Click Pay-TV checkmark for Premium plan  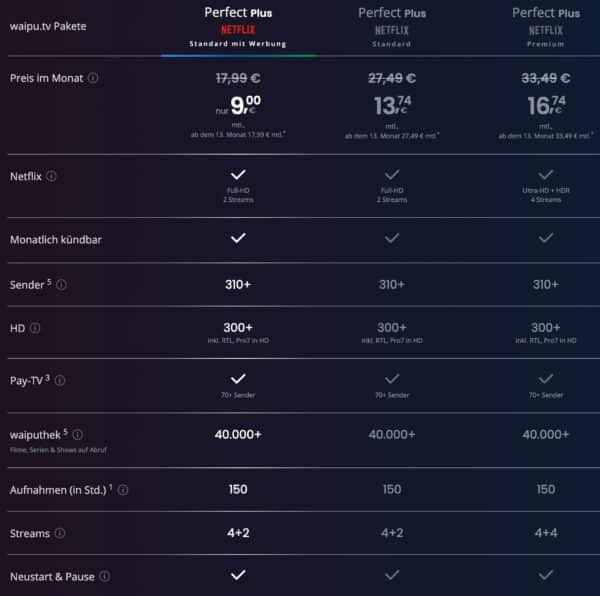pyautogui.click(x=545, y=378)
